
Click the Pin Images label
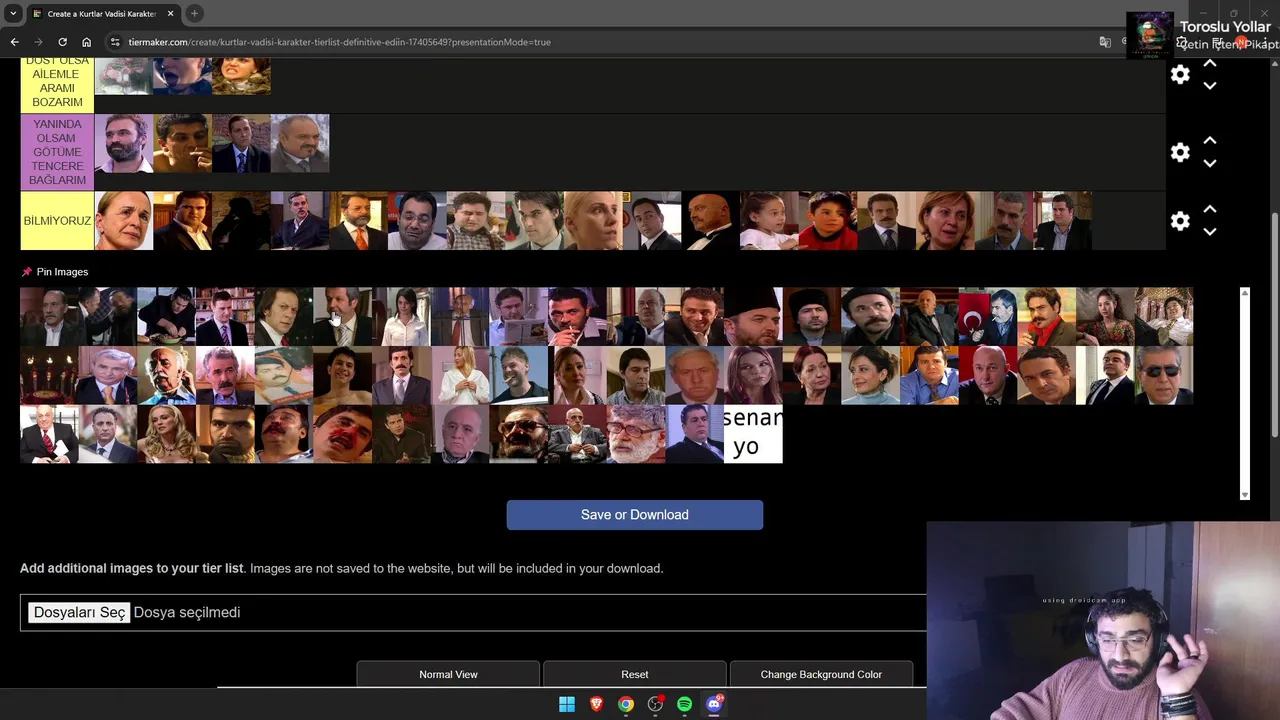pos(62,272)
